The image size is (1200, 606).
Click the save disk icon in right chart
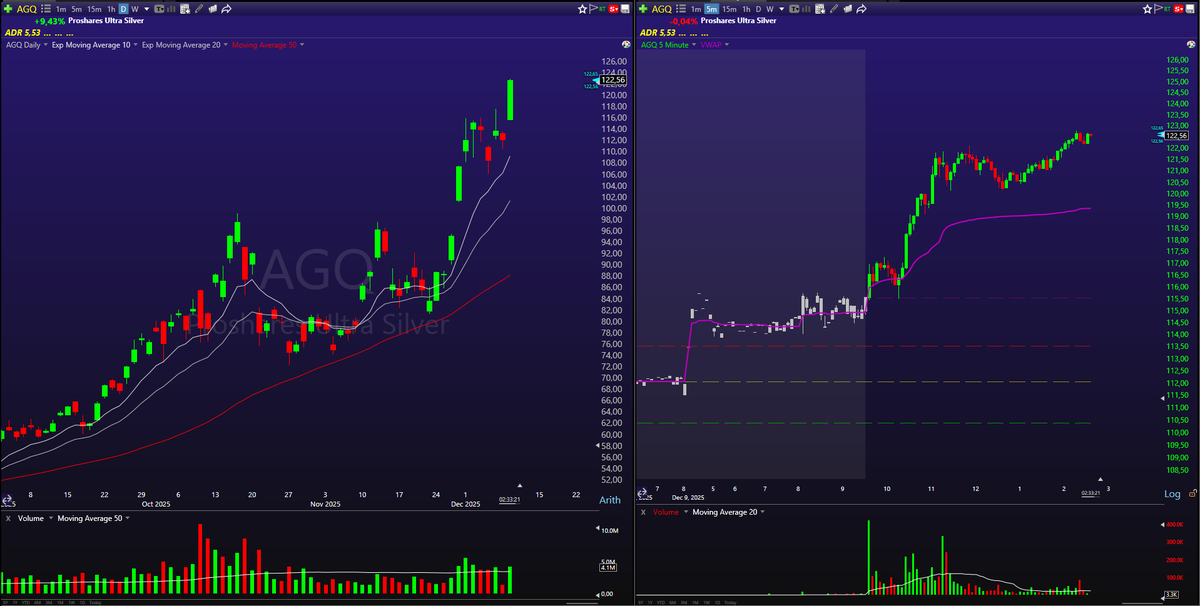click(1190, 9)
